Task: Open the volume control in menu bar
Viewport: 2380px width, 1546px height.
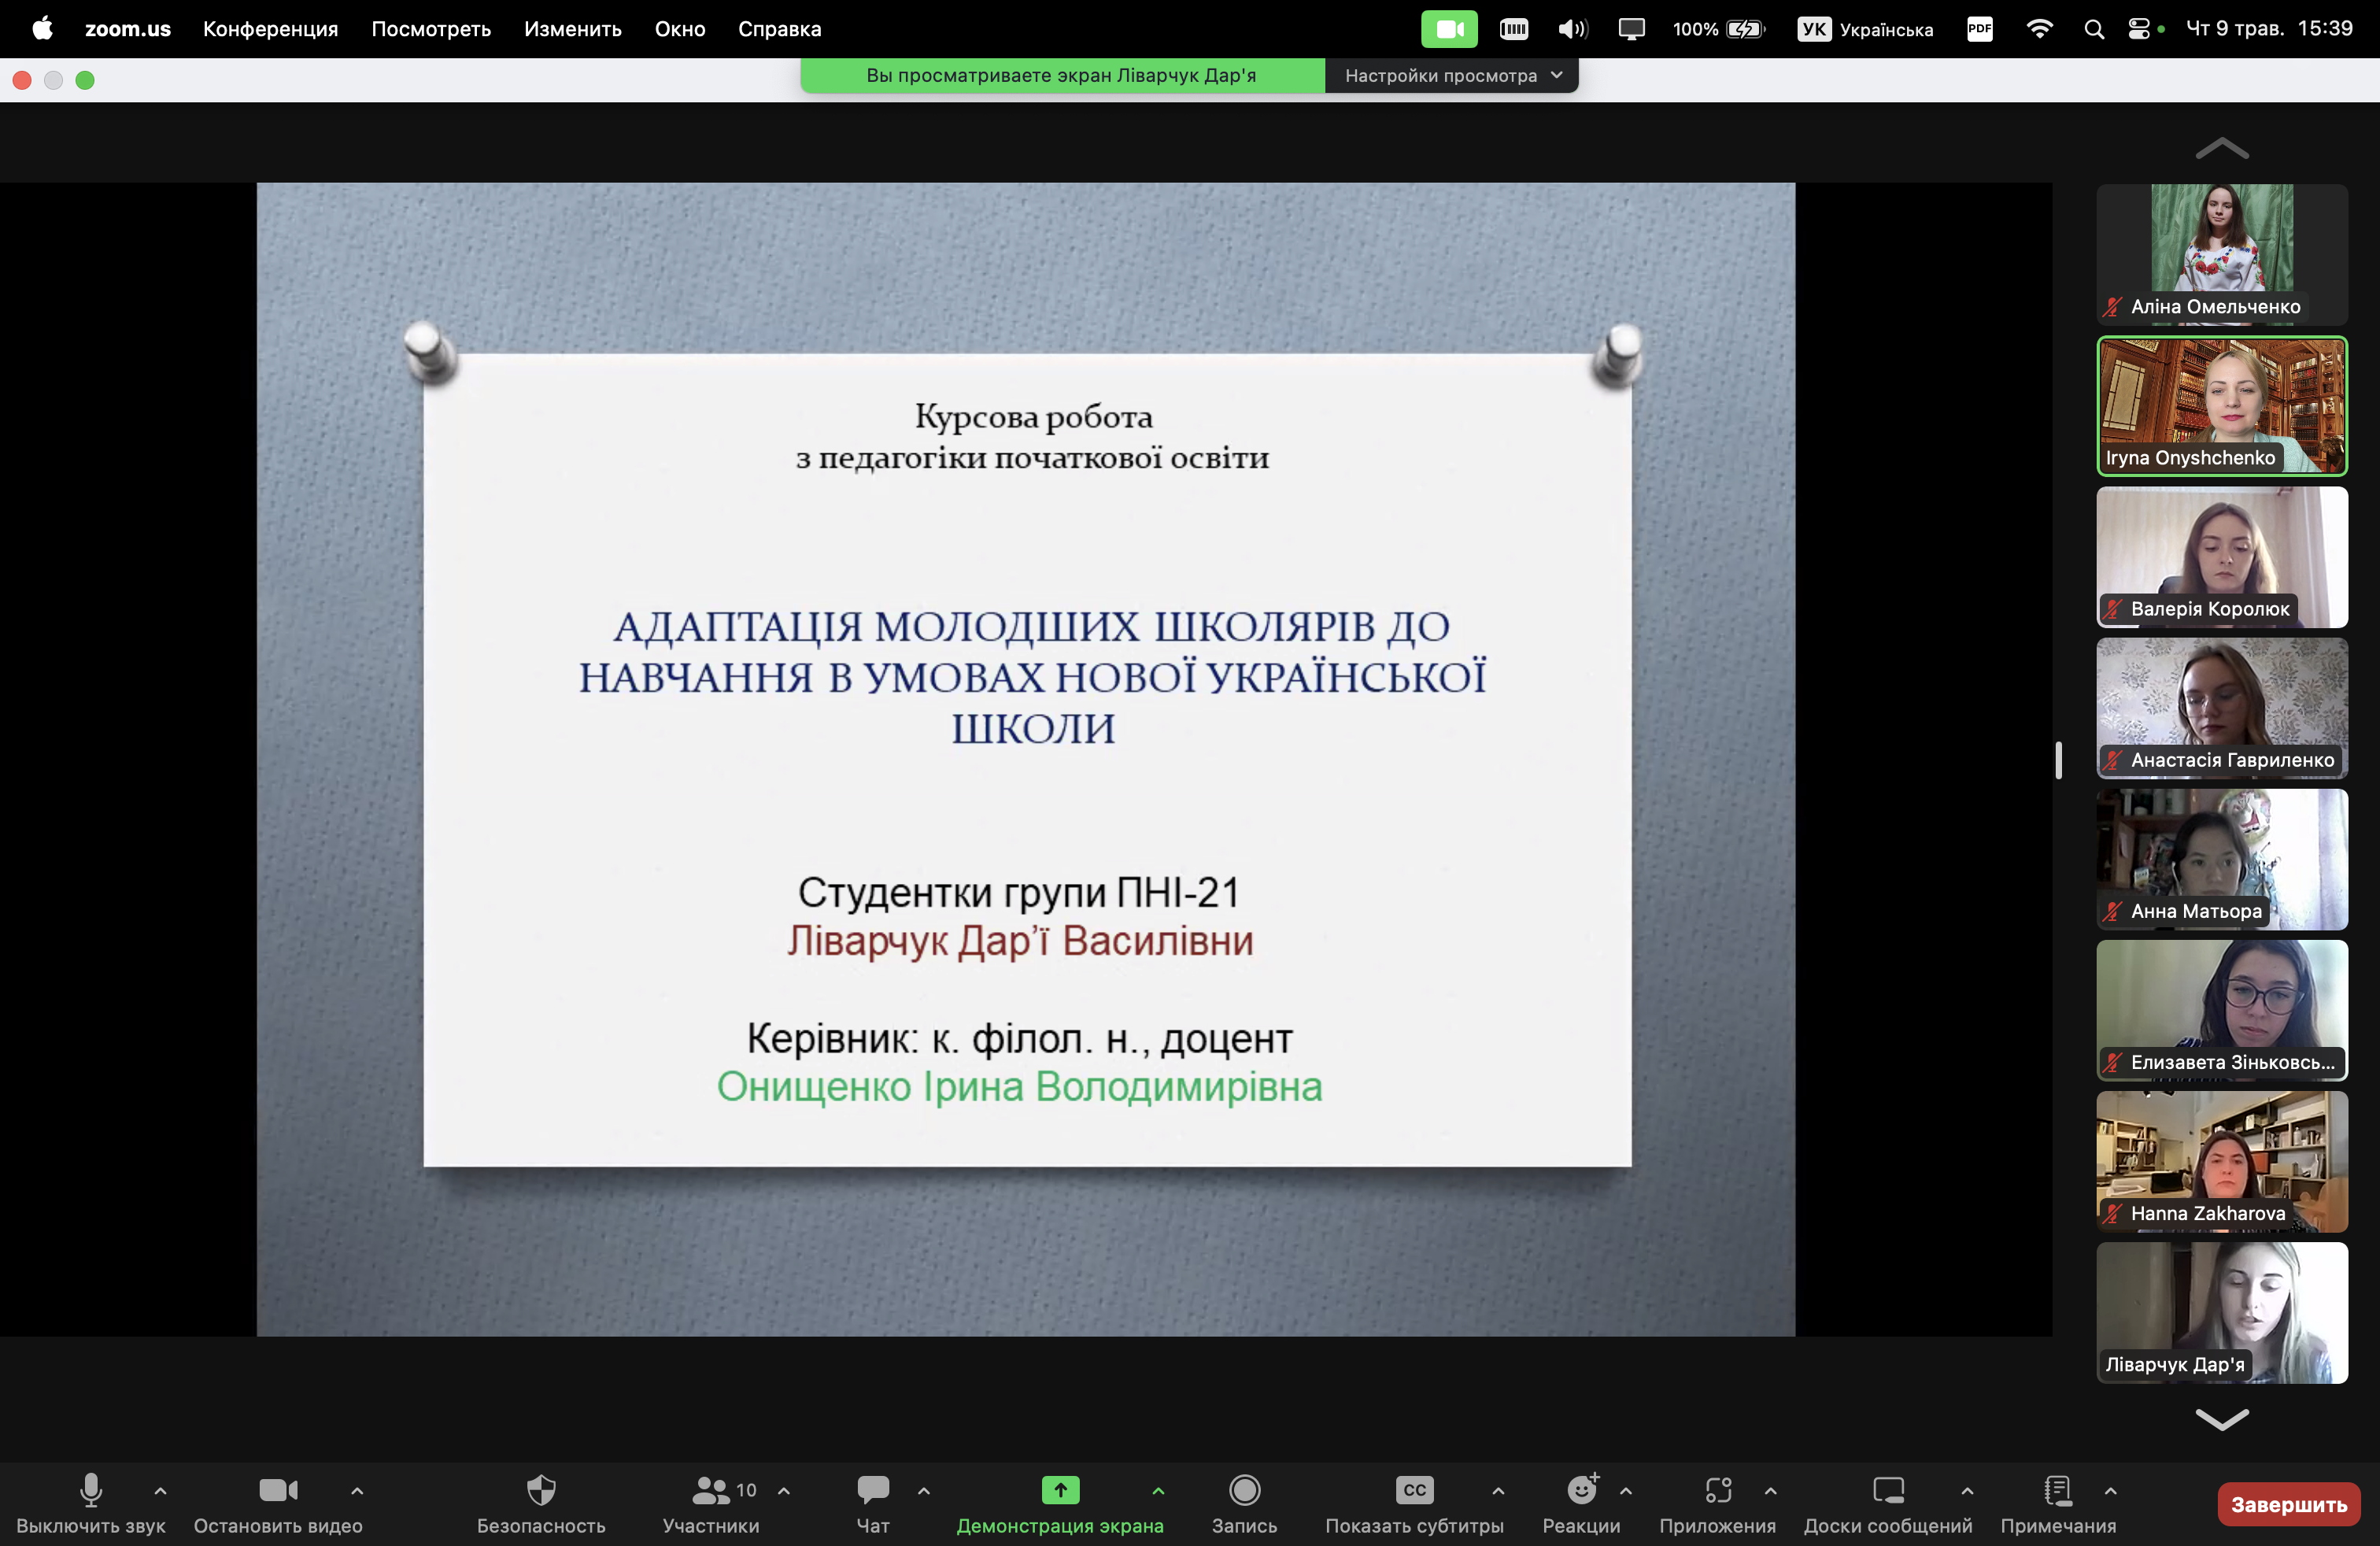Action: coord(1573,28)
